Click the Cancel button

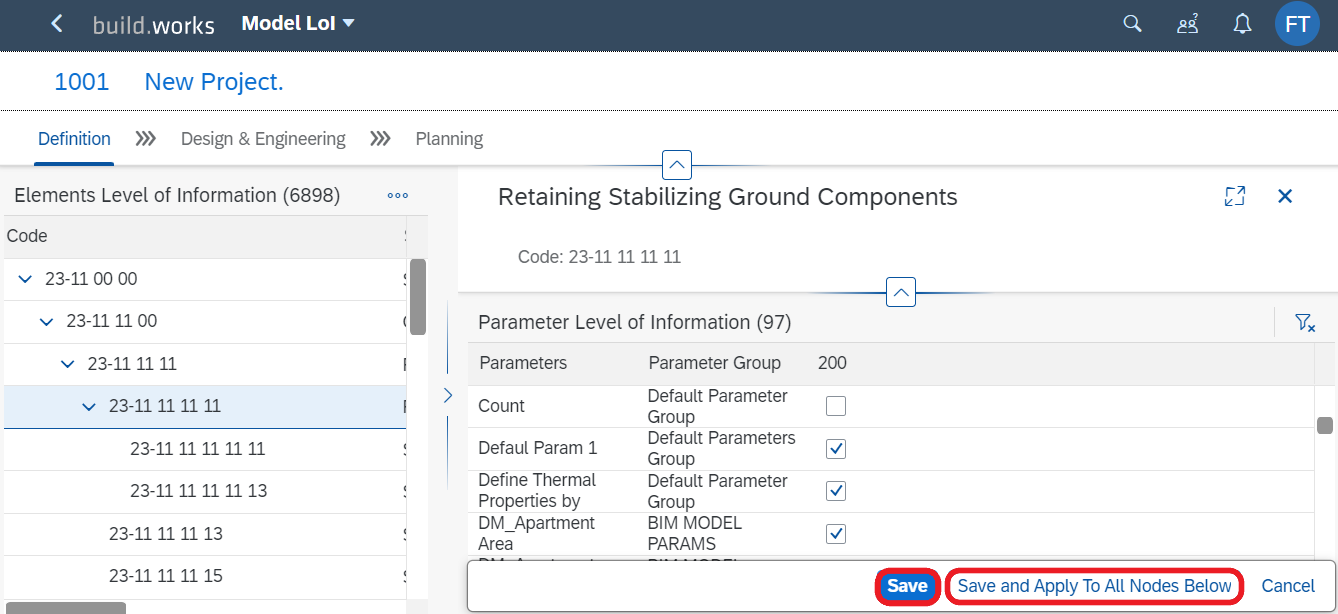click(x=1288, y=586)
